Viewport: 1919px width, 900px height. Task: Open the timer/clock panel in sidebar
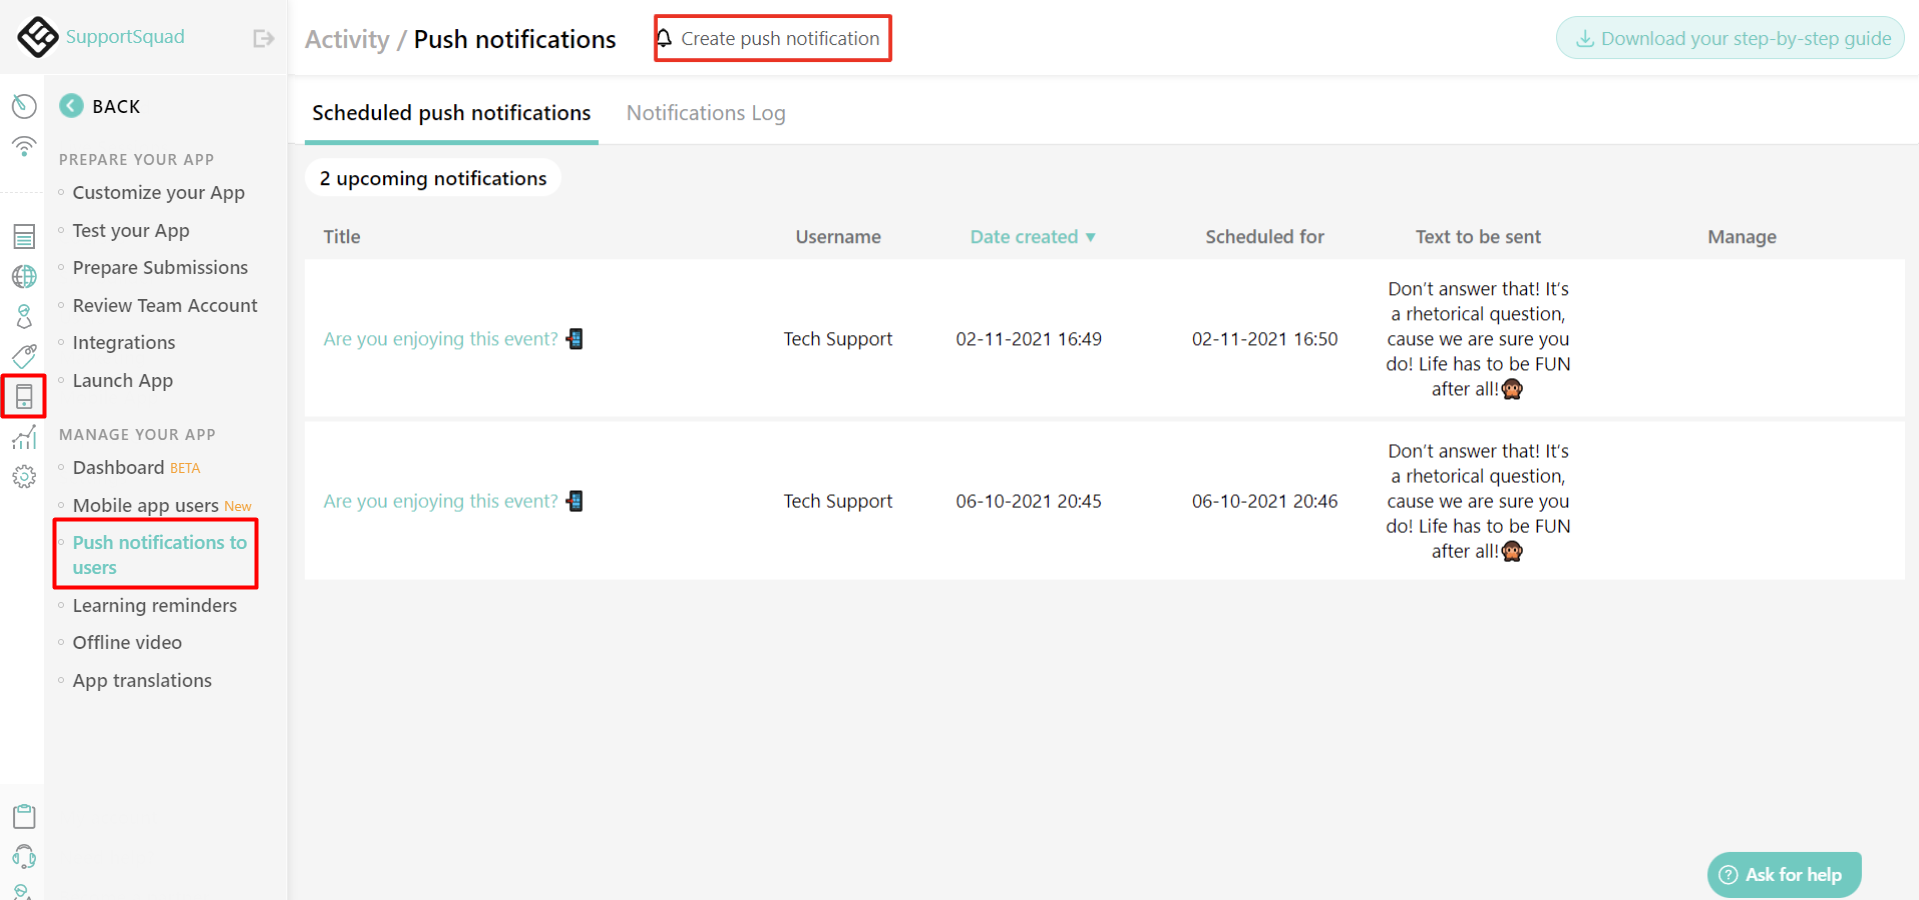tap(23, 106)
